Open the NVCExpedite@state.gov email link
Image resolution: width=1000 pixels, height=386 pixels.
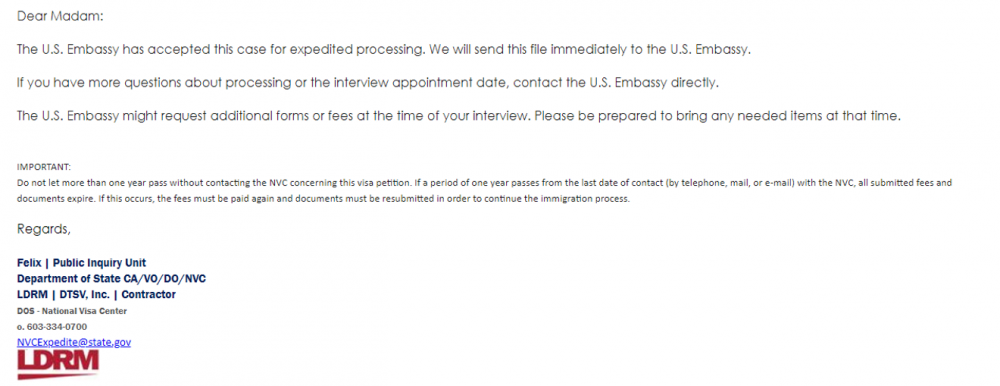click(74, 342)
